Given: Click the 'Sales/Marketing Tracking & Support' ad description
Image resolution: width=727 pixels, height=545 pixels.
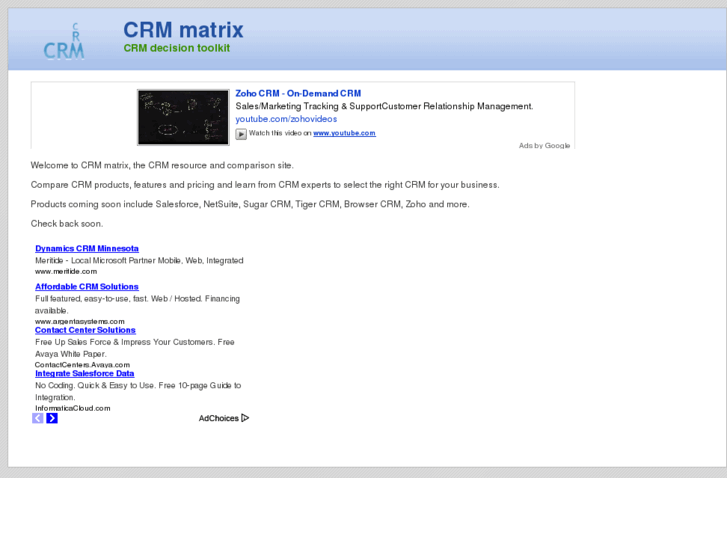Looking at the screenshot, I should (x=384, y=106).
